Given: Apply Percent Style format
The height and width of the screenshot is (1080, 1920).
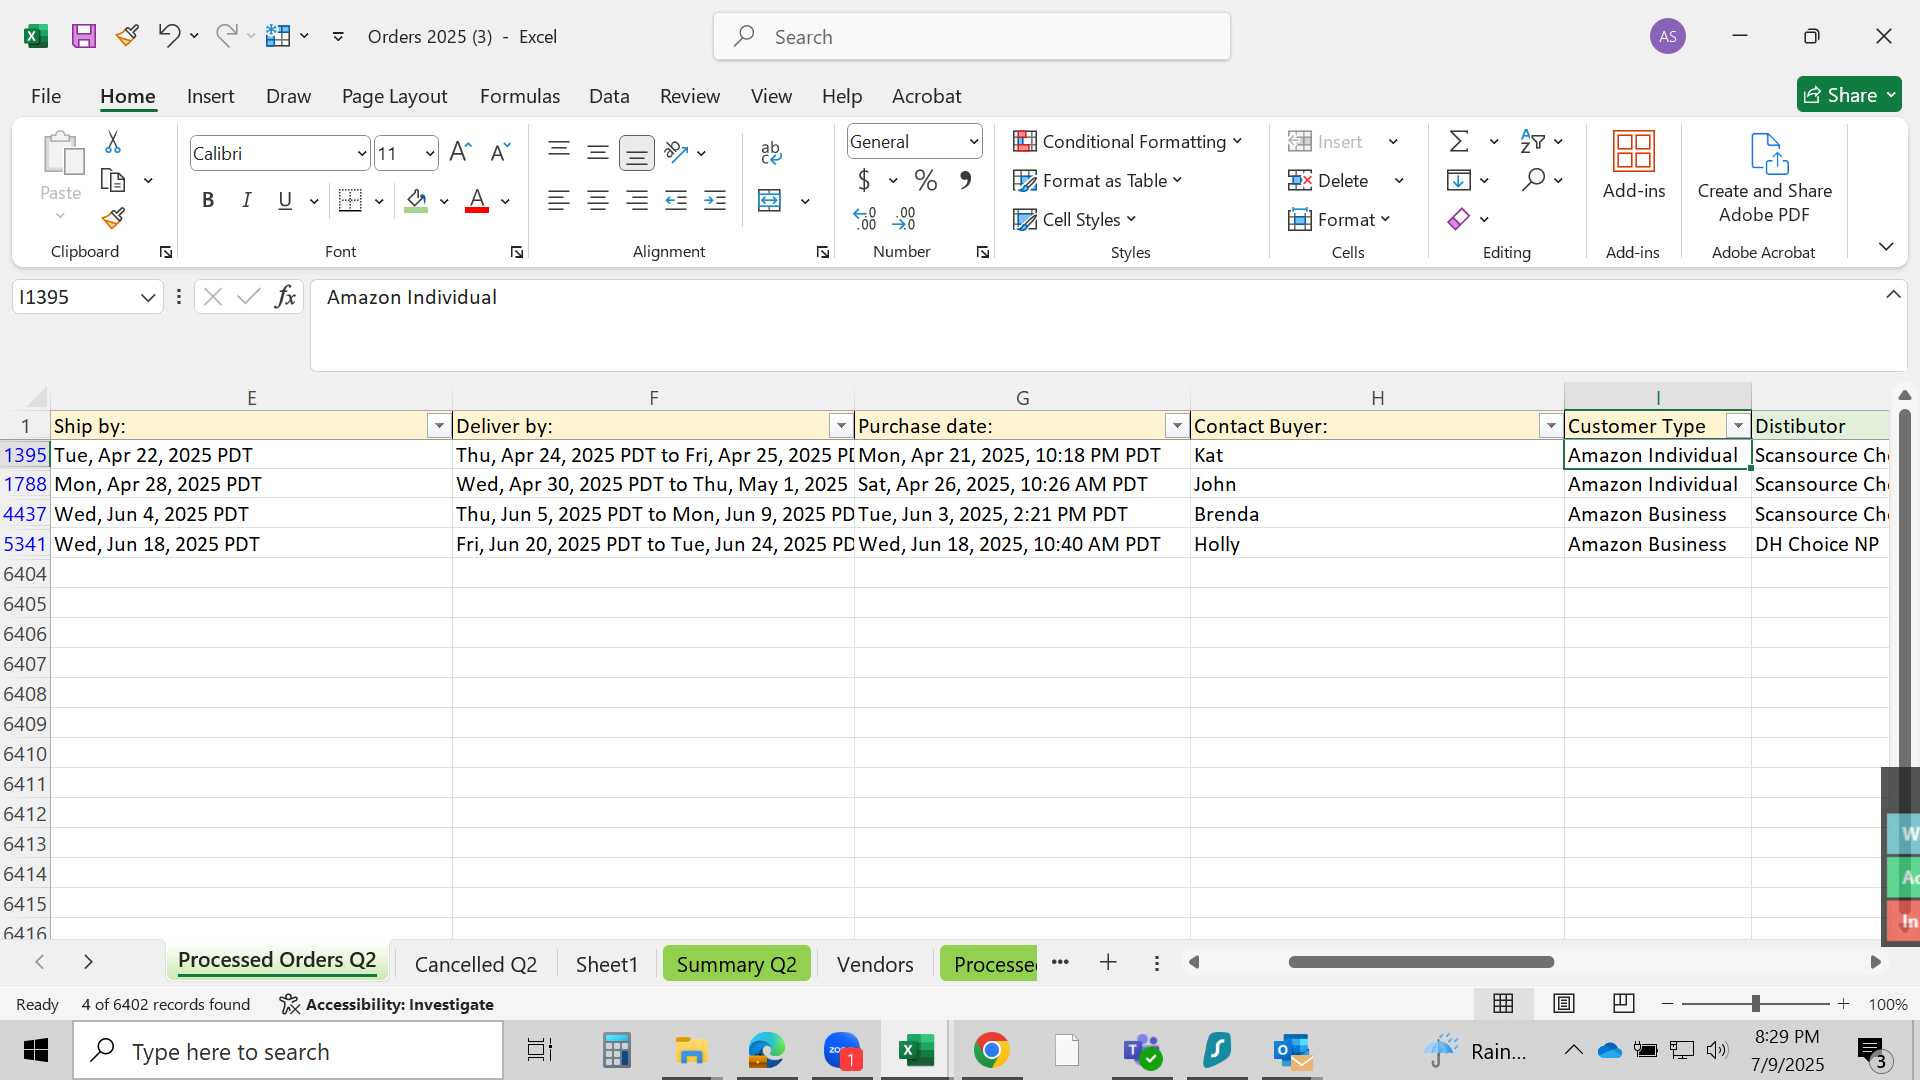Looking at the screenshot, I should tap(926, 180).
